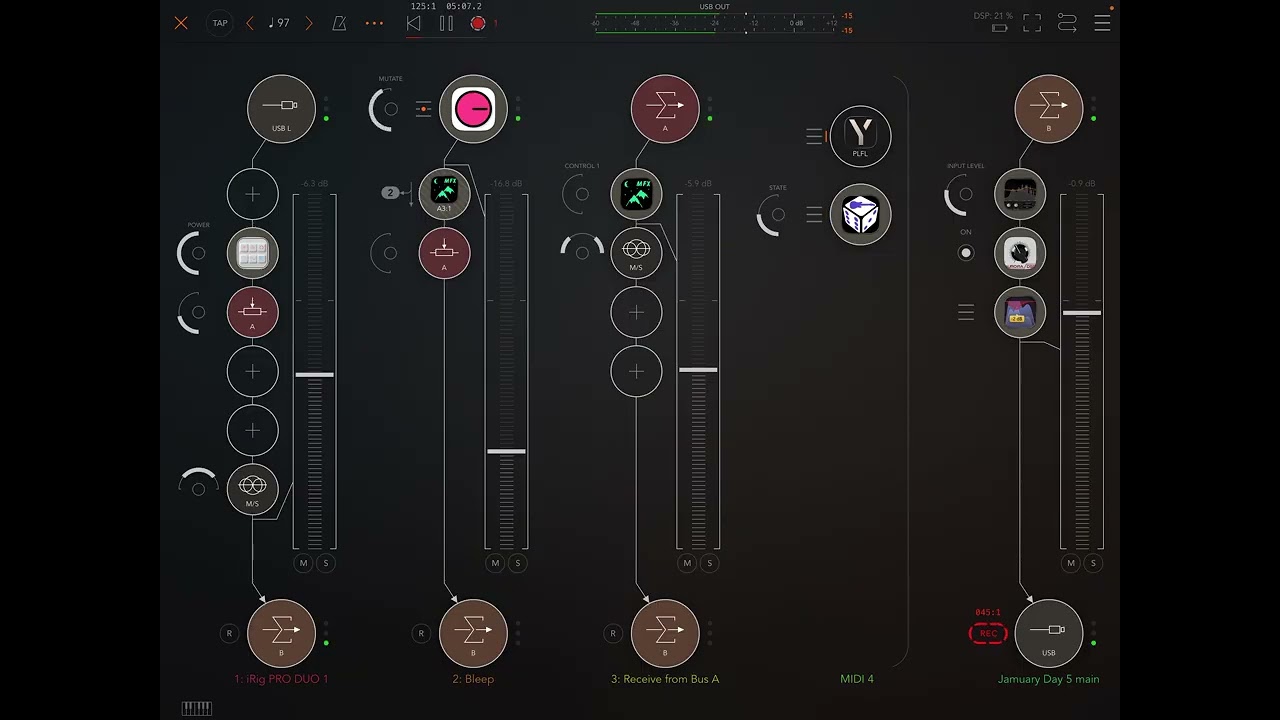Mute channel 2 Bleep
The height and width of the screenshot is (720, 1280).
496,563
